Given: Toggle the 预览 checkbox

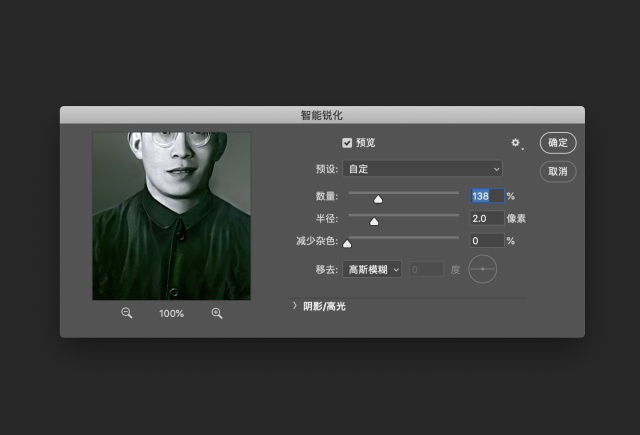Looking at the screenshot, I should pos(347,143).
